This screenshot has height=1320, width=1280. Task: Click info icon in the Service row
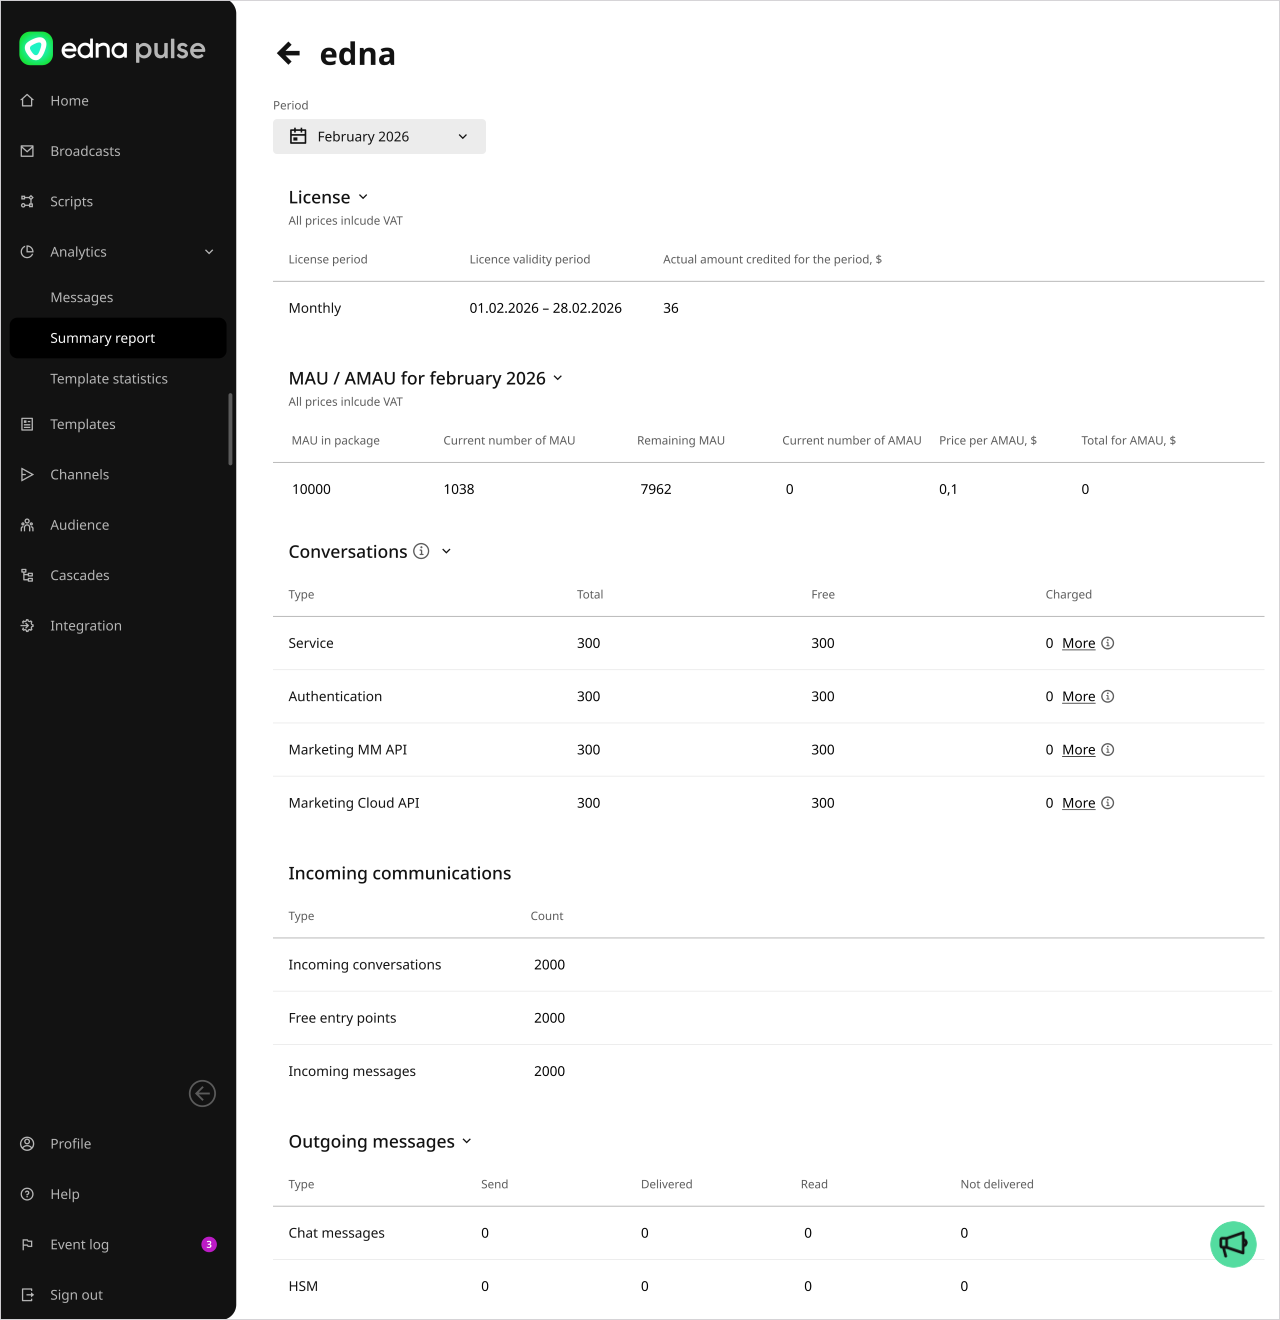(1108, 643)
